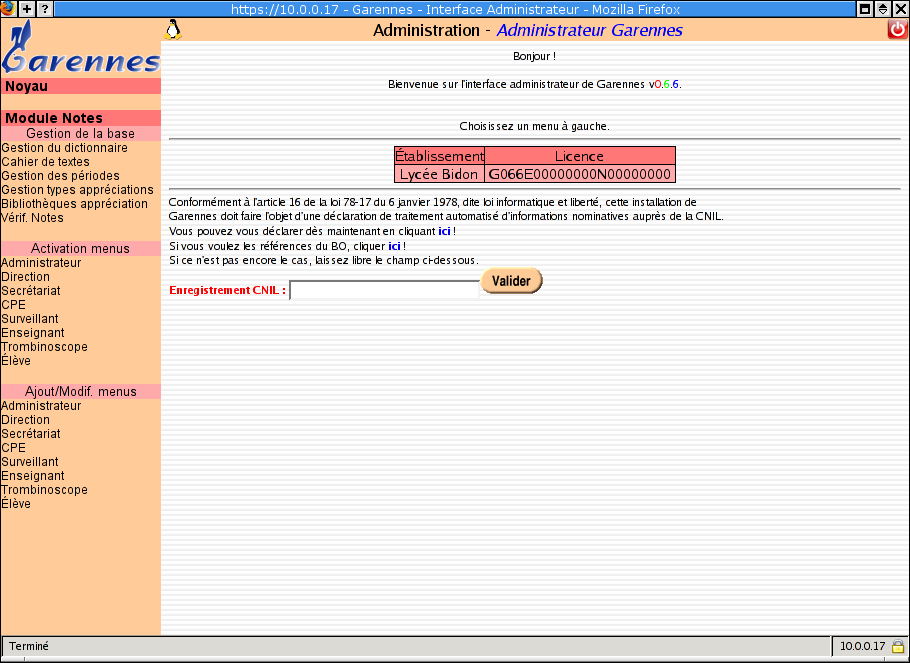The width and height of the screenshot is (910, 663).
Task: Open Enseignant under Ajout/Modif. menus
Action: (33, 476)
